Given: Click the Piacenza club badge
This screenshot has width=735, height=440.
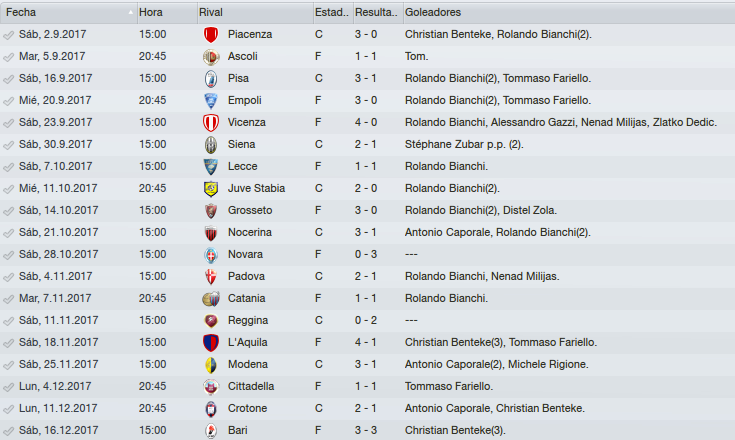Looking at the screenshot, I should tap(211, 35).
